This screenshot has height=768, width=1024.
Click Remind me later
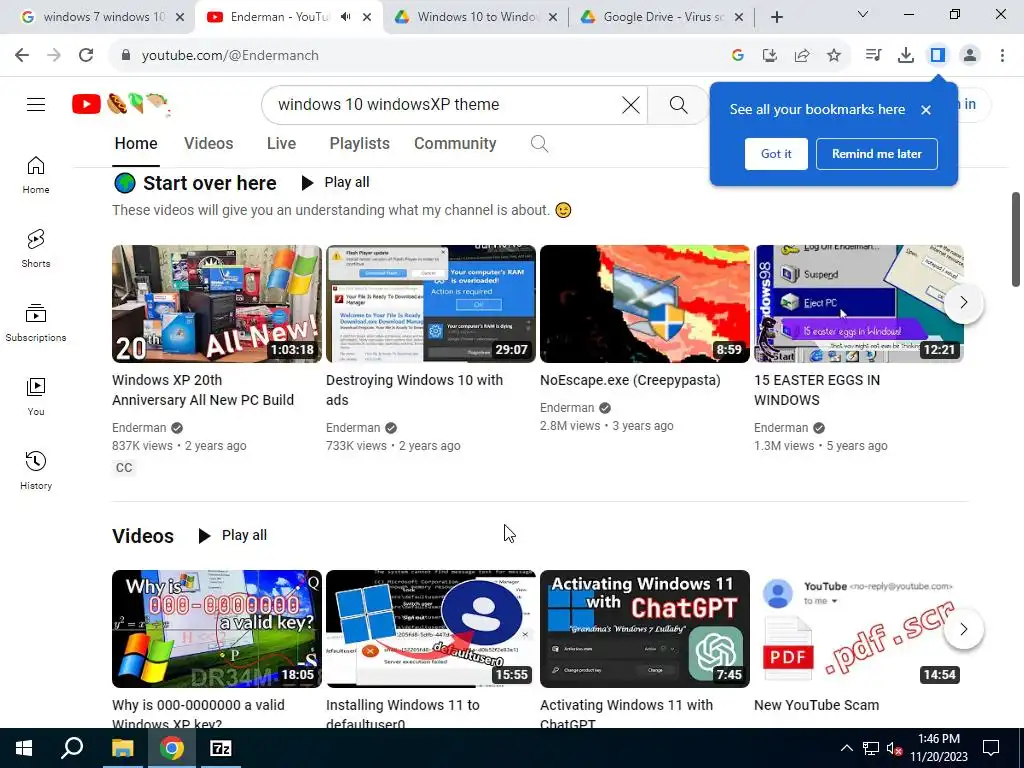tap(876, 154)
